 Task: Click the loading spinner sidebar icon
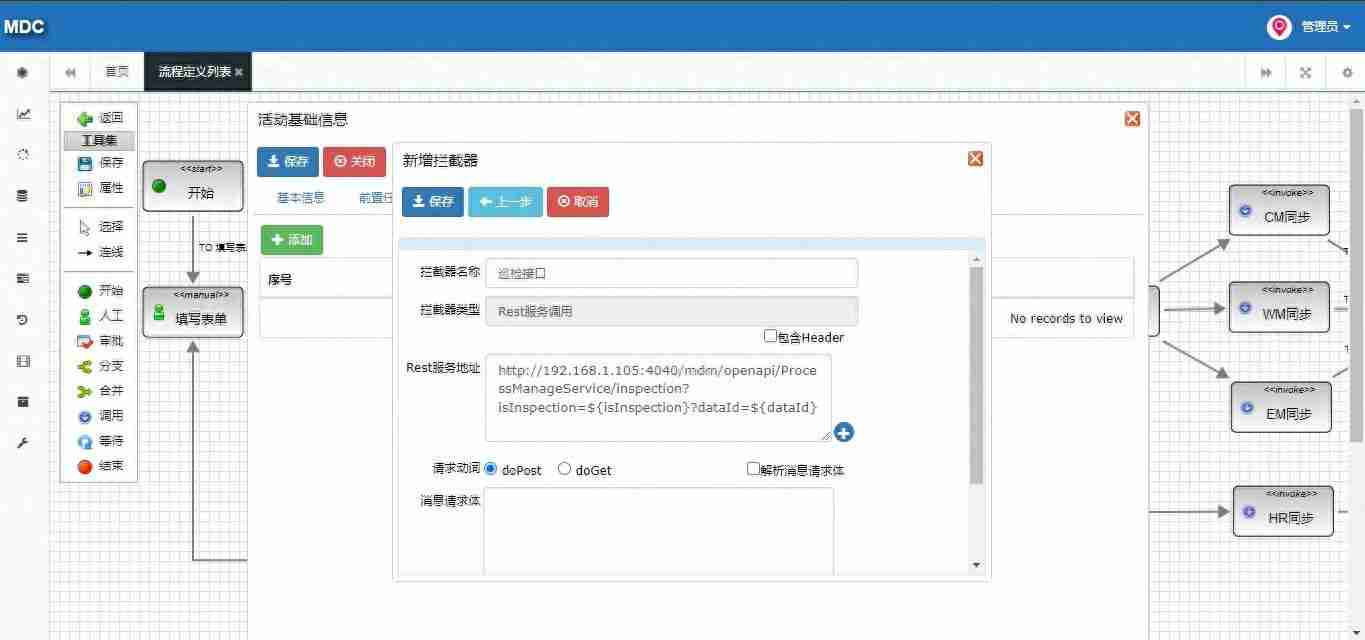[x=23, y=155]
